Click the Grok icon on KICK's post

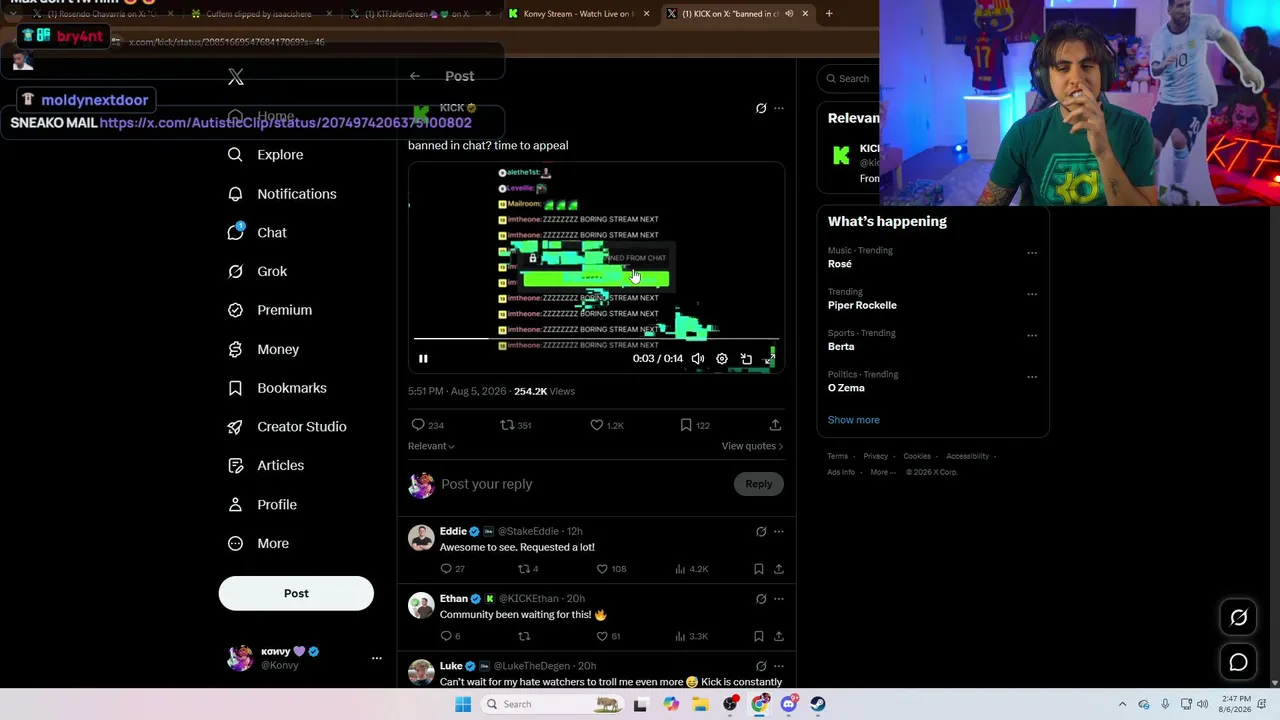(761, 108)
